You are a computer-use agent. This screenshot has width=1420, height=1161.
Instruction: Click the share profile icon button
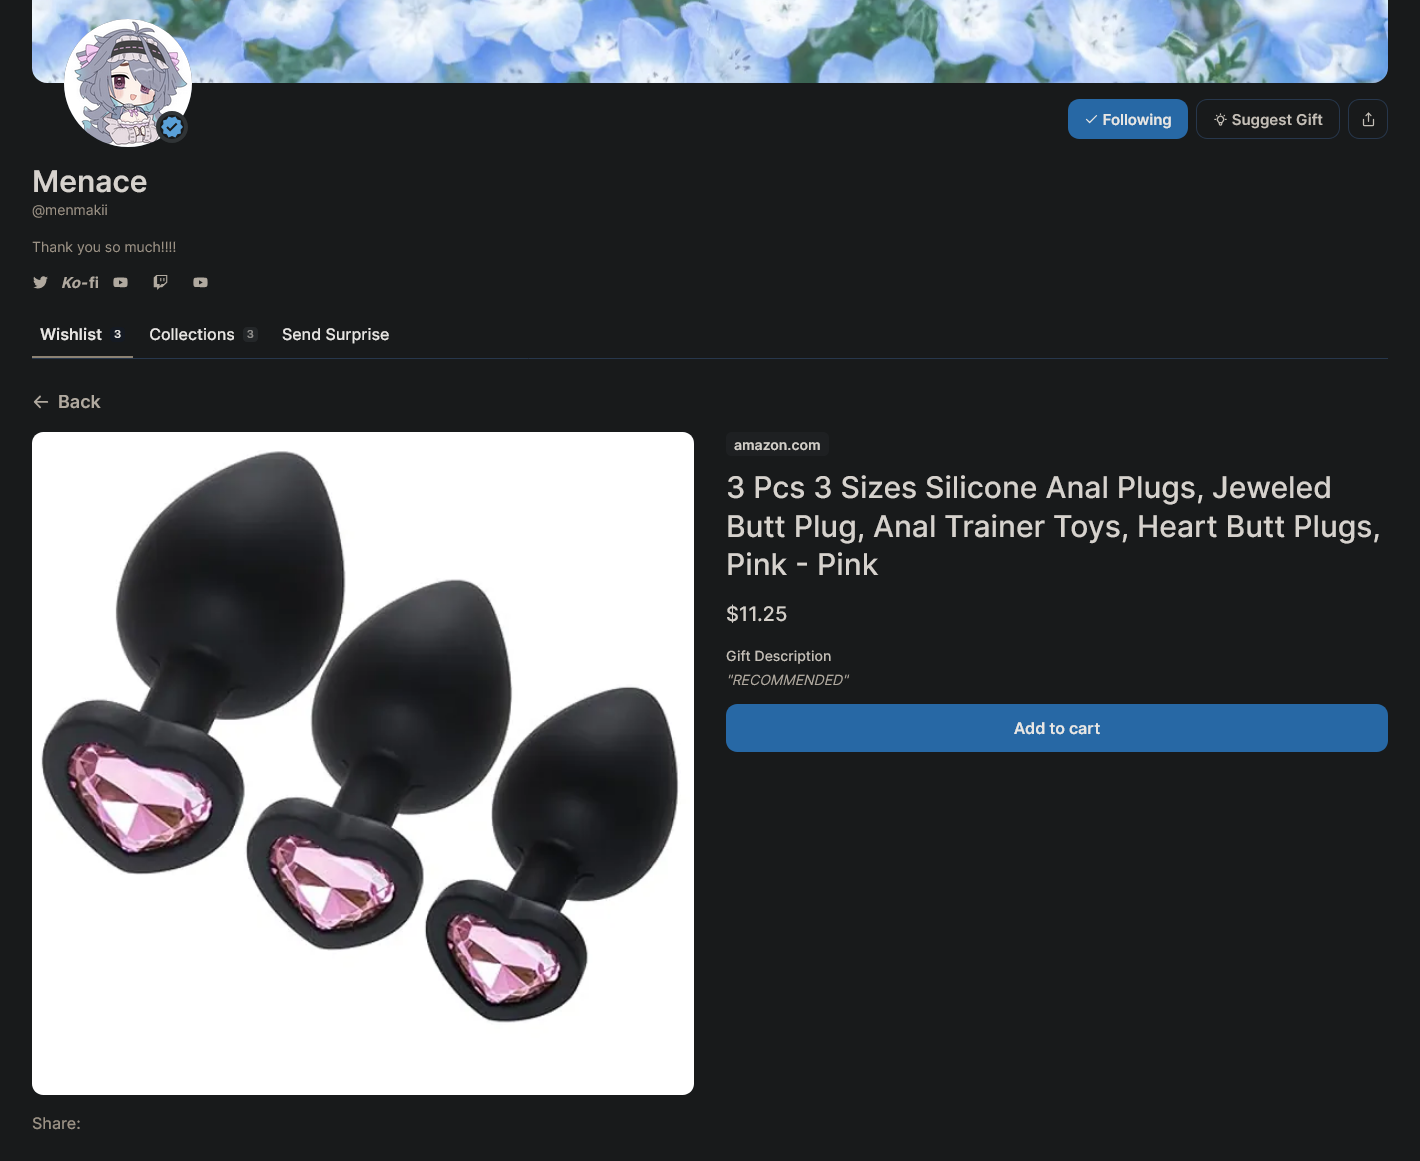(x=1368, y=119)
